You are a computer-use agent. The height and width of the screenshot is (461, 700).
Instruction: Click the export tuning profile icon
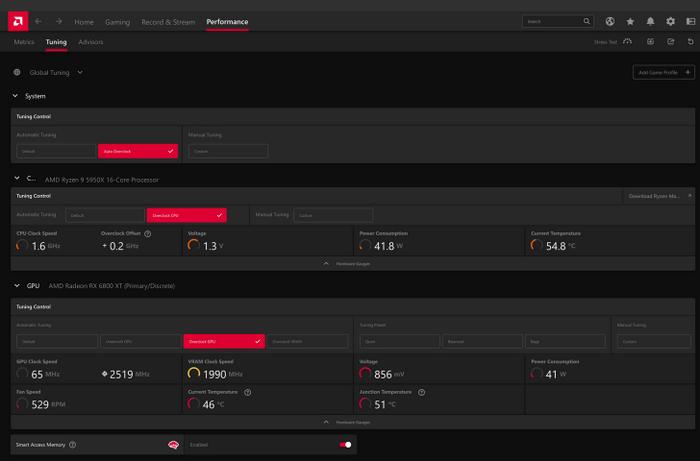(x=671, y=42)
